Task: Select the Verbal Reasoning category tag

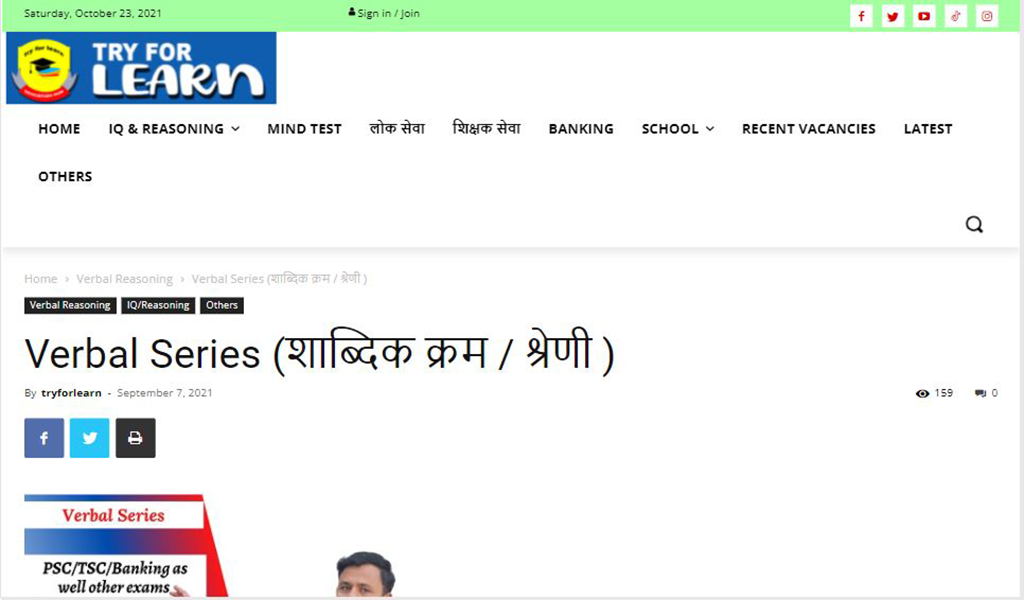Action: (70, 306)
